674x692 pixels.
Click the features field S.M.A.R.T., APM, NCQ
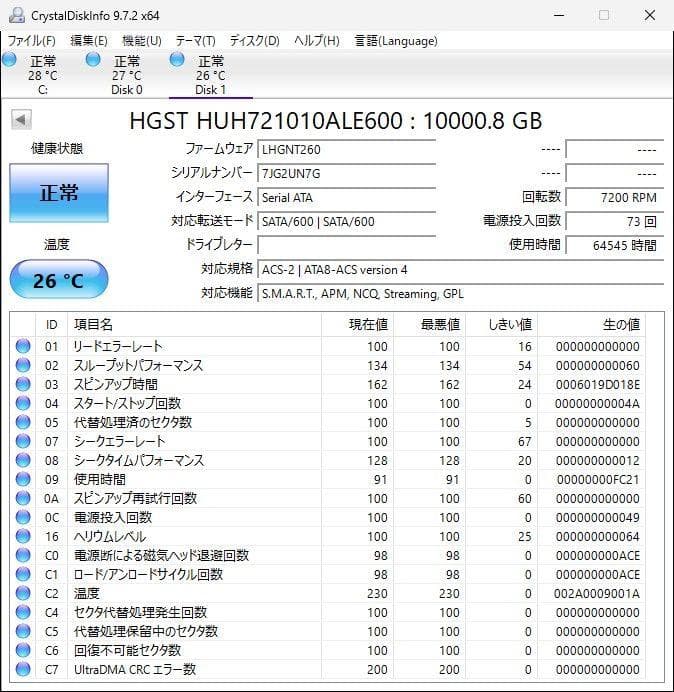[x=461, y=293]
